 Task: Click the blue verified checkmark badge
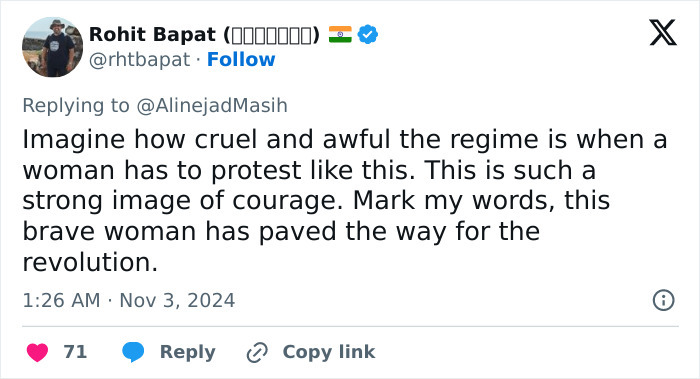368,34
